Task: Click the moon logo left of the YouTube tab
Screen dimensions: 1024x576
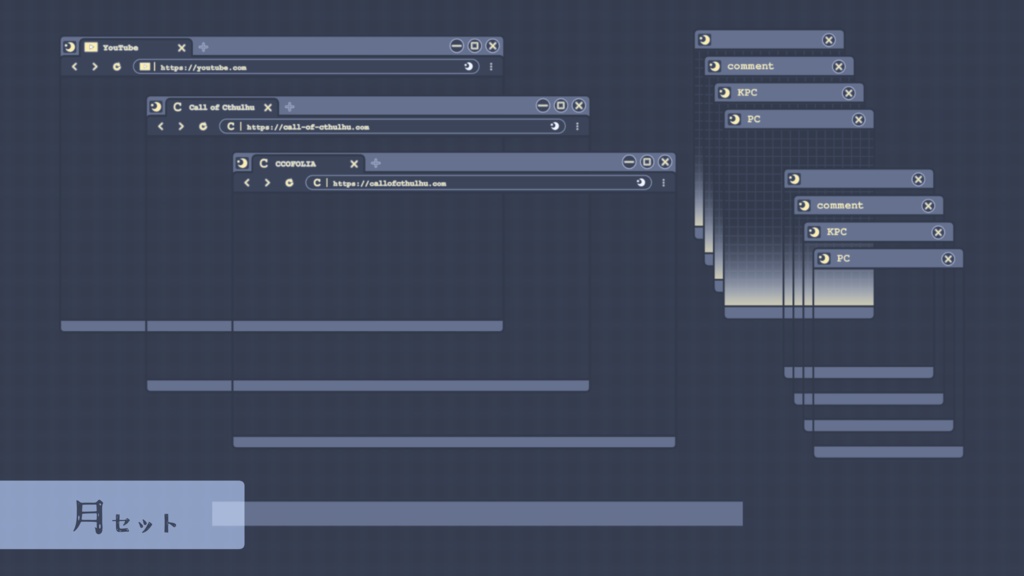Action: tap(69, 47)
